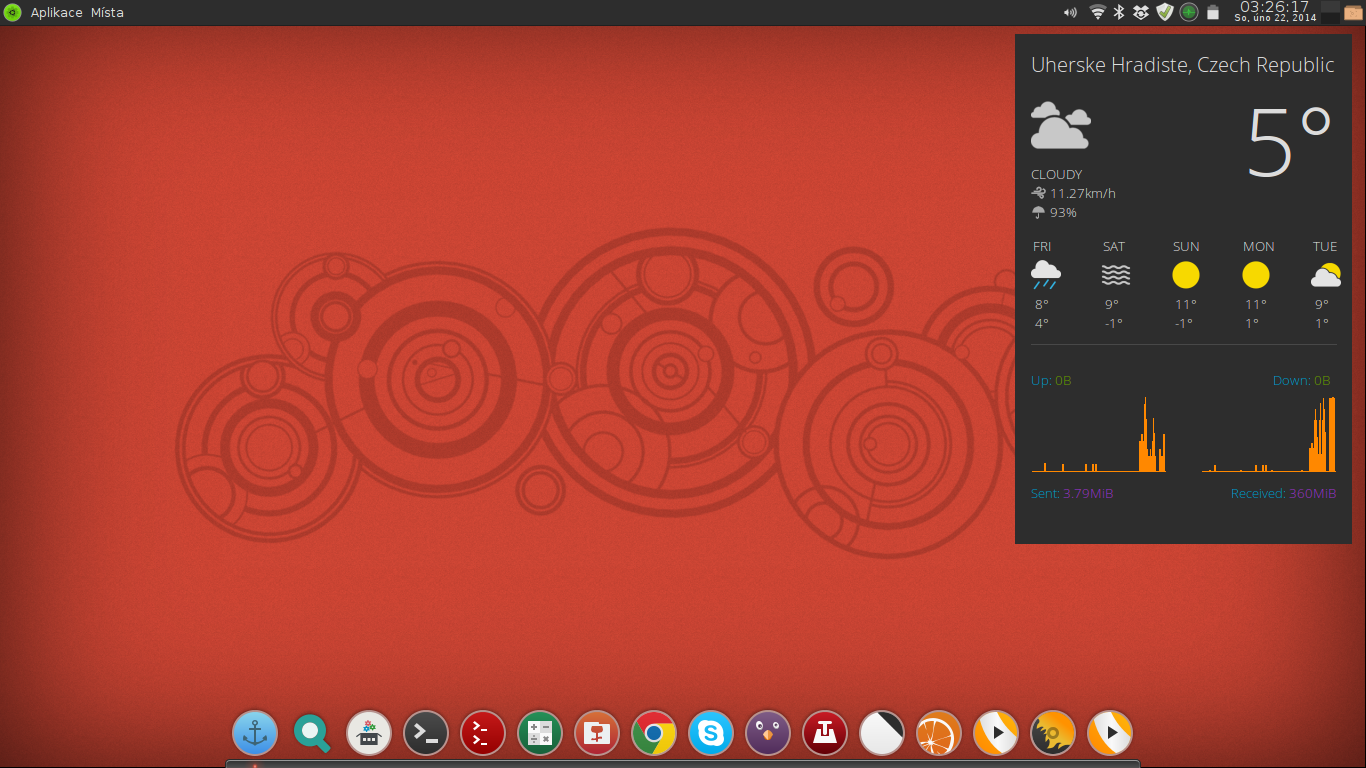Click the volume speaker tray icon
1366x768 pixels.
(1070, 13)
